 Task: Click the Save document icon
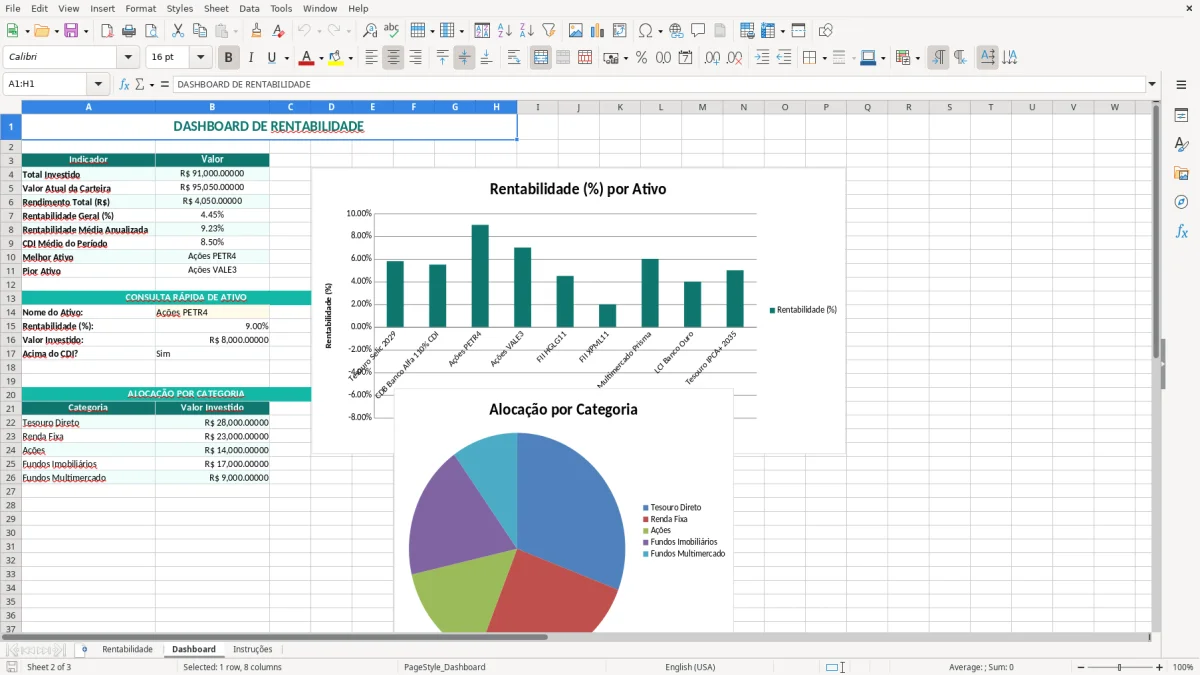pos(71,31)
